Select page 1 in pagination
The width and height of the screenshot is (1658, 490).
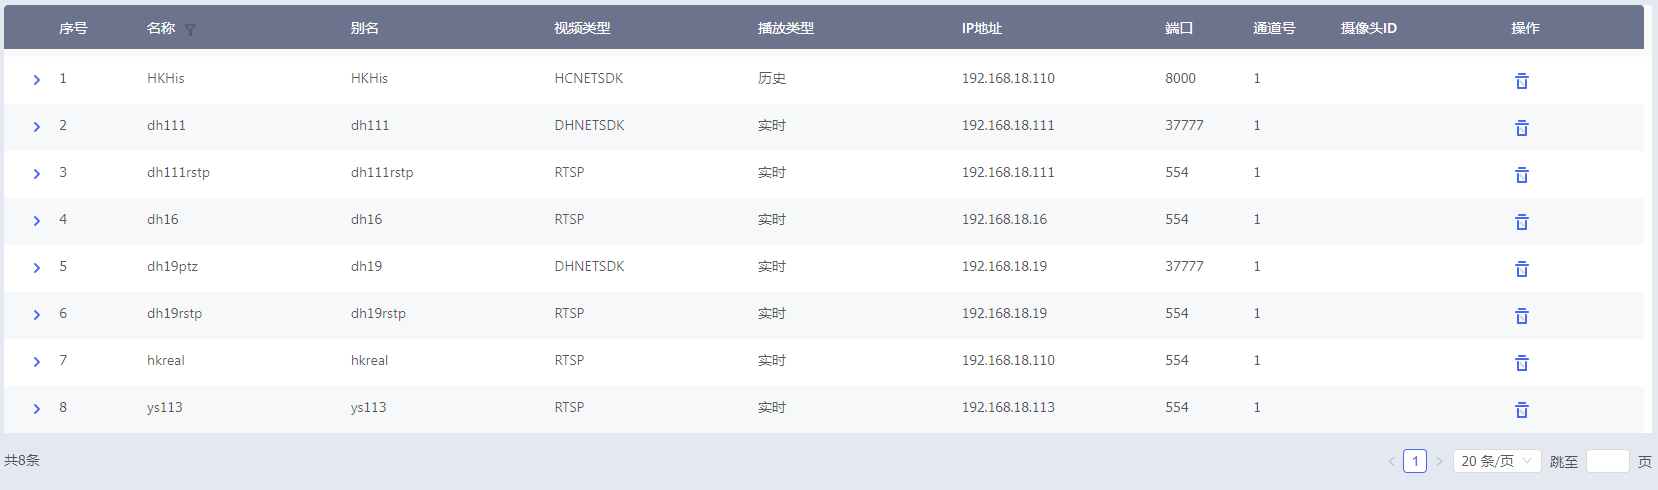click(x=1415, y=461)
